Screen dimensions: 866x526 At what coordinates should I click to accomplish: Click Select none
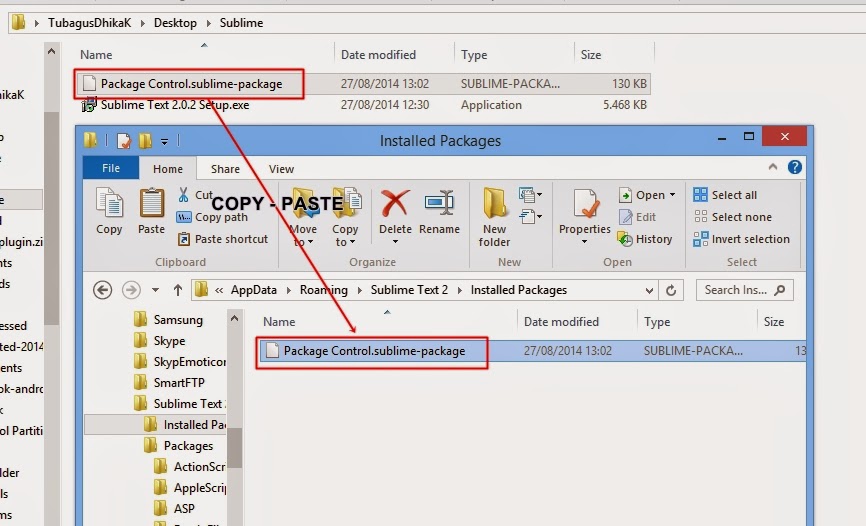point(732,217)
